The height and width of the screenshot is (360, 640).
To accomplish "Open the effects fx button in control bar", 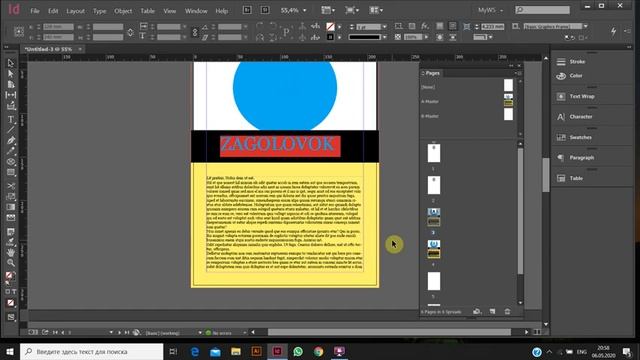I will tap(425, 26).
